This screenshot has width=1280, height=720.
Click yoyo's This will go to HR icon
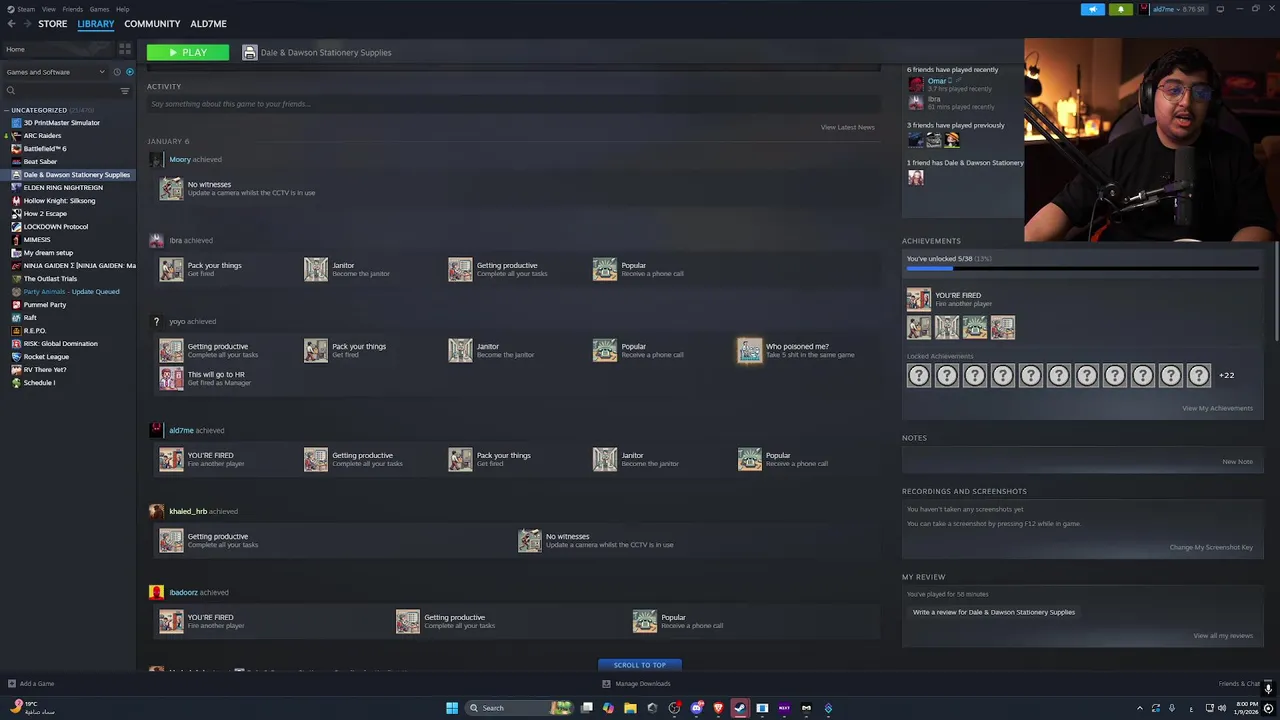point(171,378)
